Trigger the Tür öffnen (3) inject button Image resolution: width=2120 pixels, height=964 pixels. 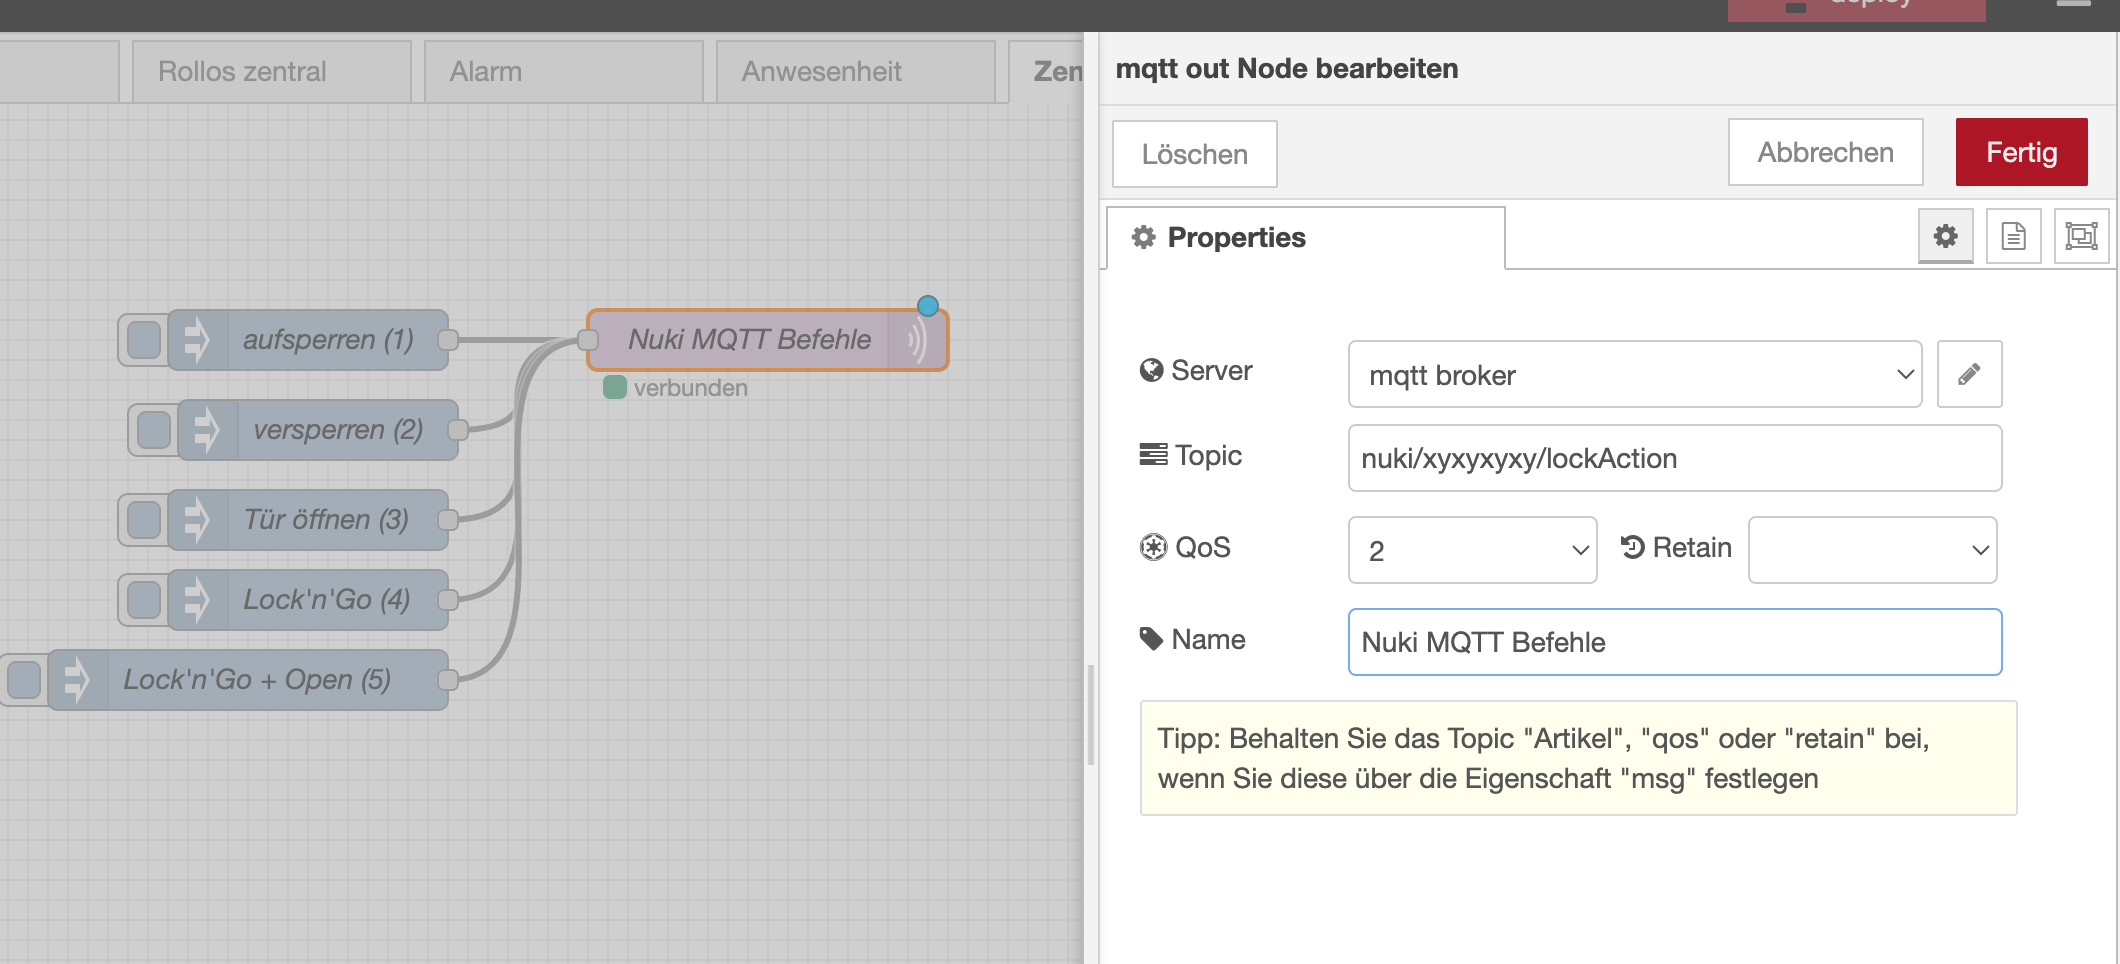(x=144, y=520)
